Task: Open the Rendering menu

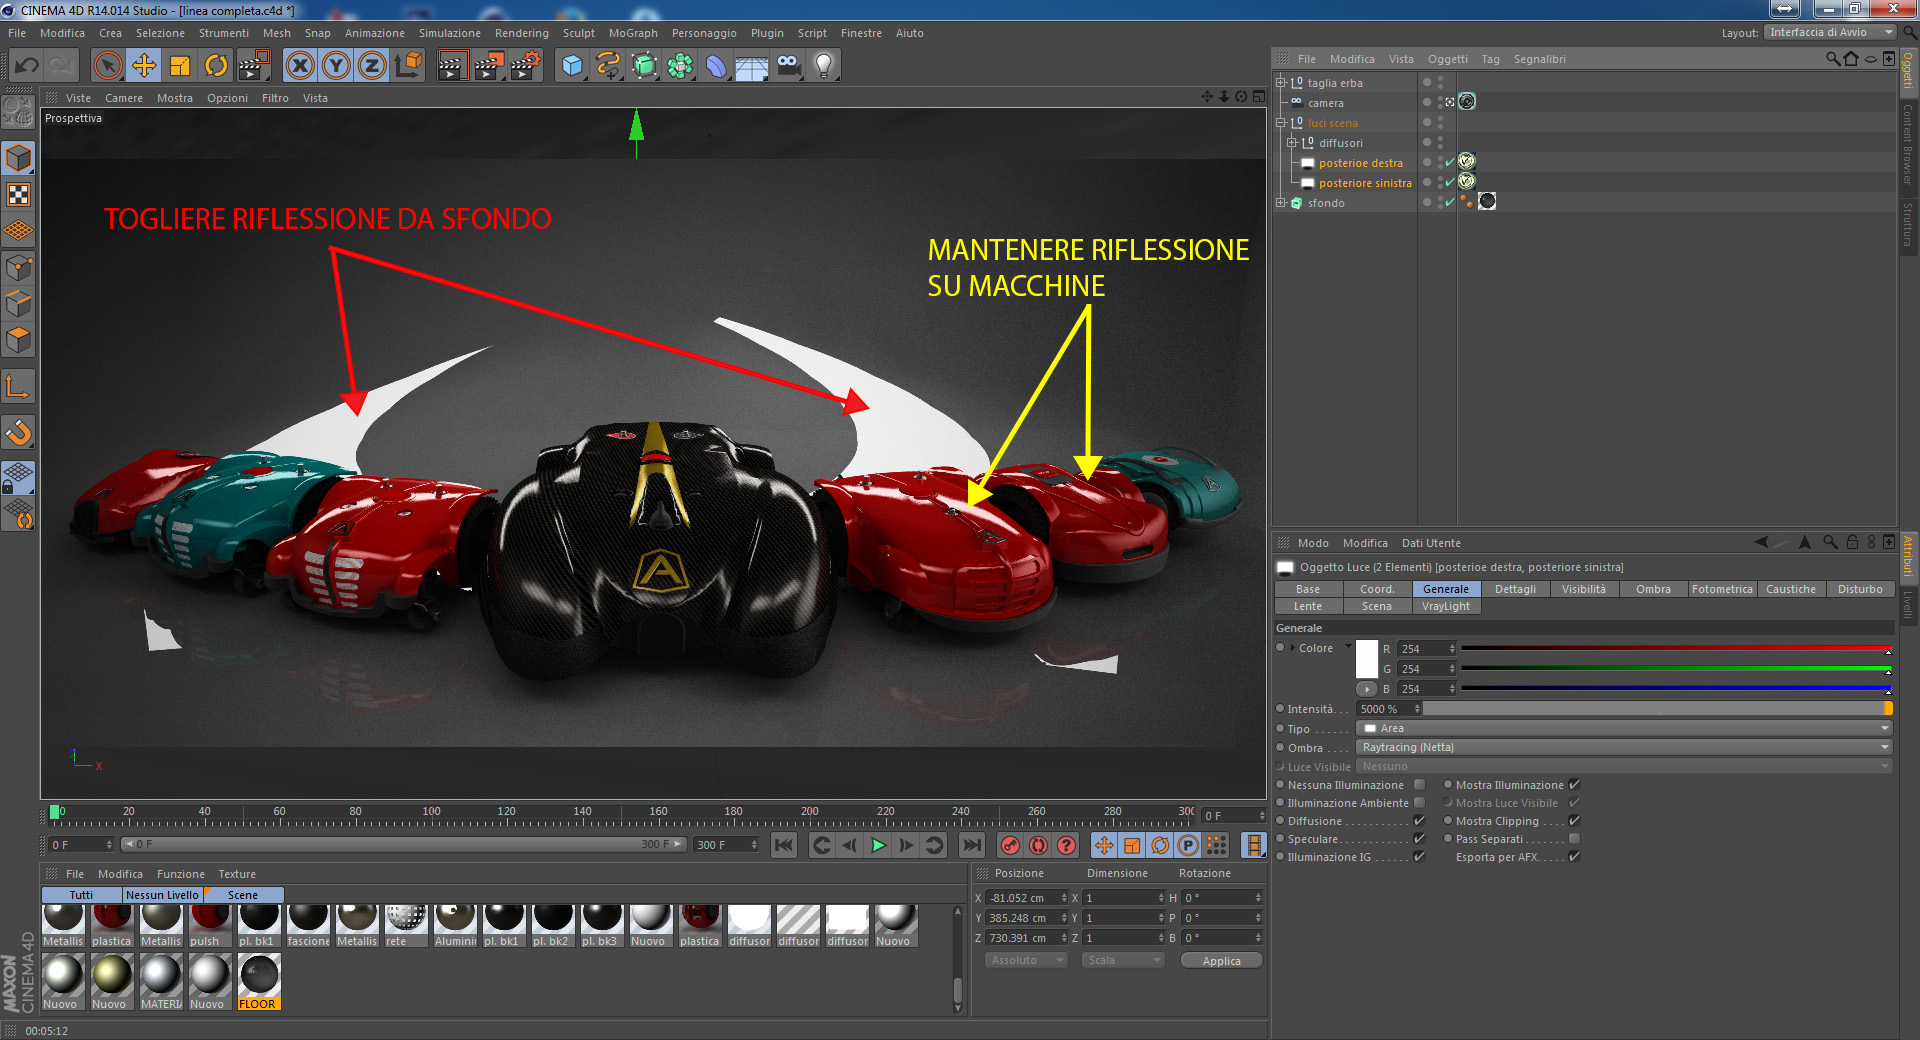Action: click(521, 33)
